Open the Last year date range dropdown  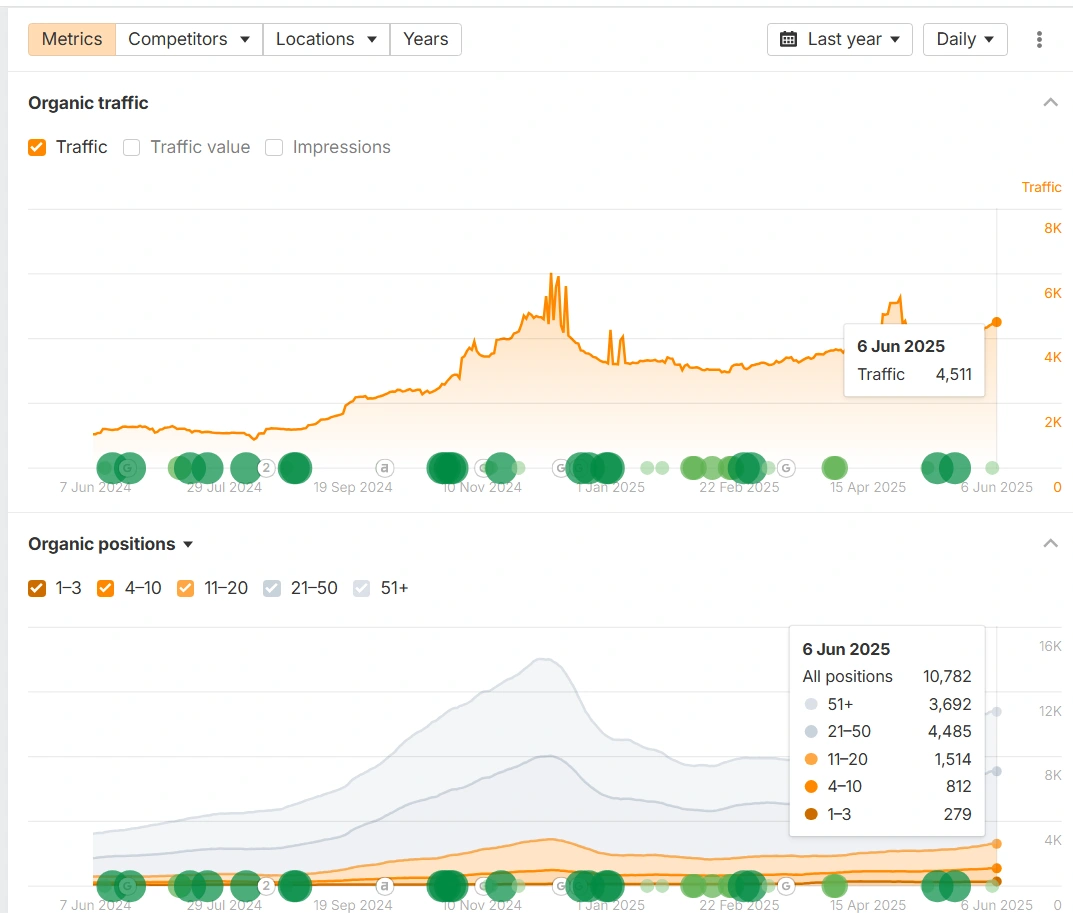840,39
